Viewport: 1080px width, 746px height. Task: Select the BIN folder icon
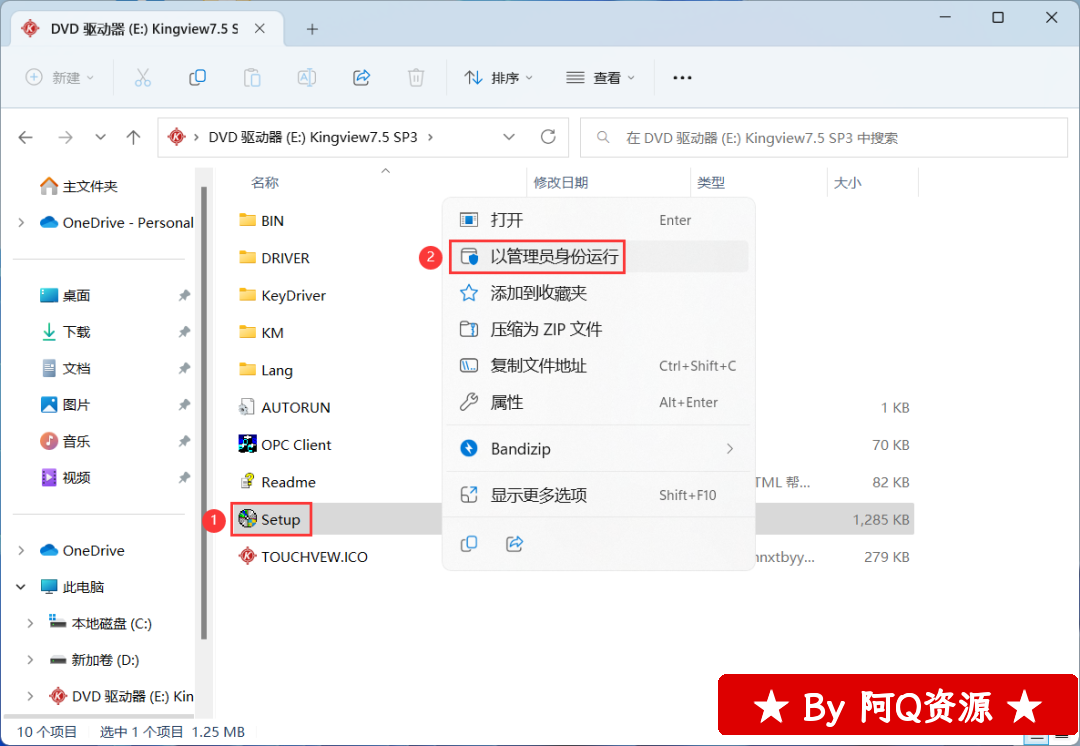tap(247, 220)
